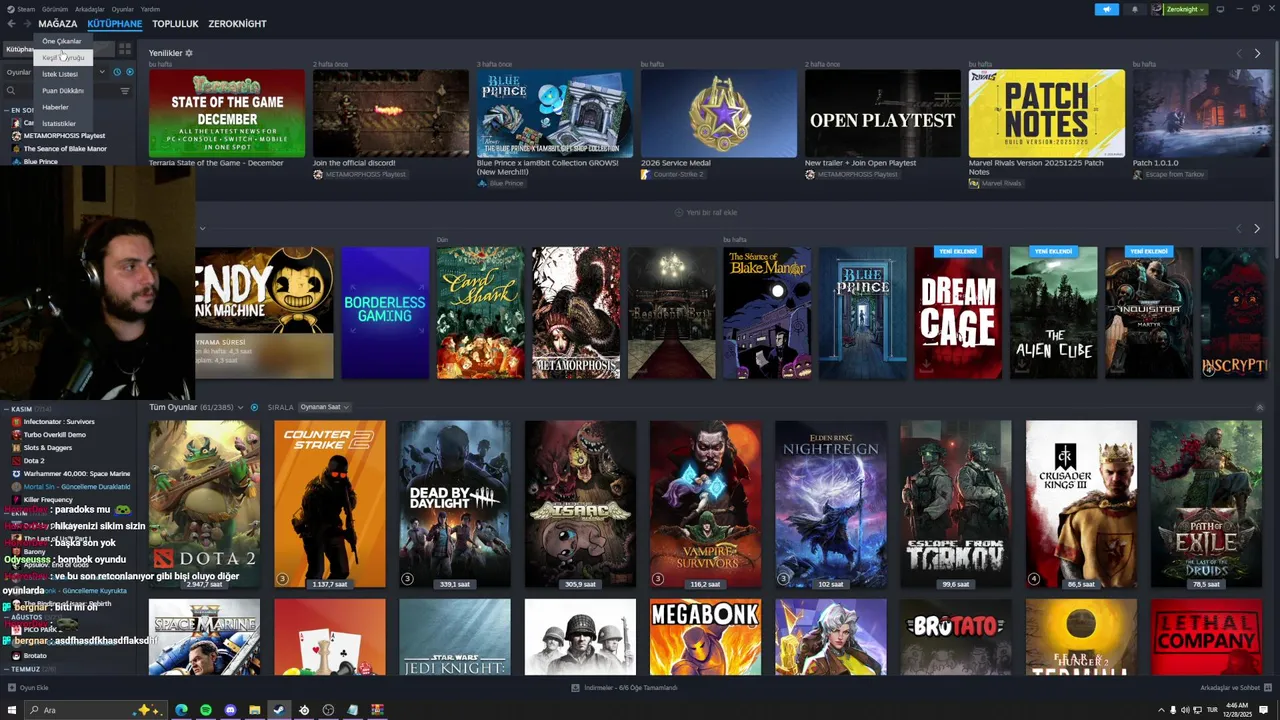Open the Oynanan Saat sort dropdown
1280x720 pixels.
(325, 407)
